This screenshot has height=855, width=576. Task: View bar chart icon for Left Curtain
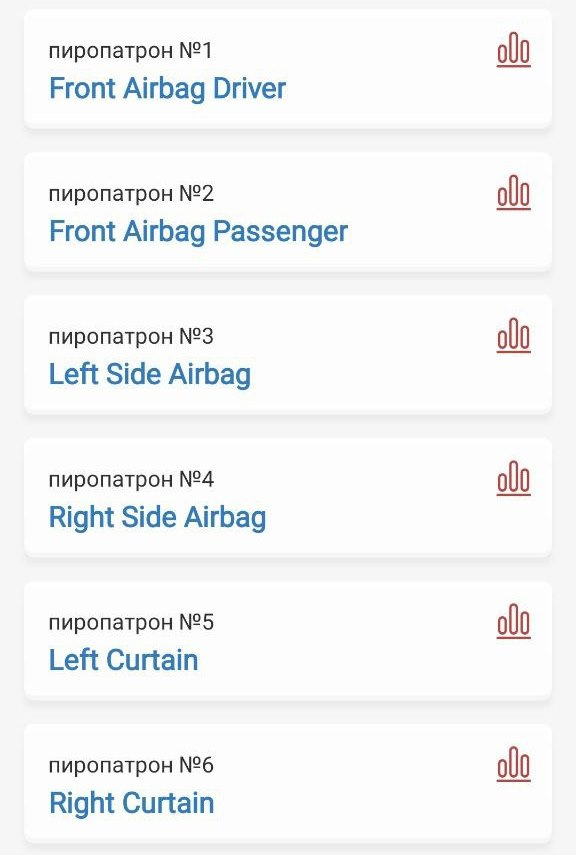tap(513, 622)
